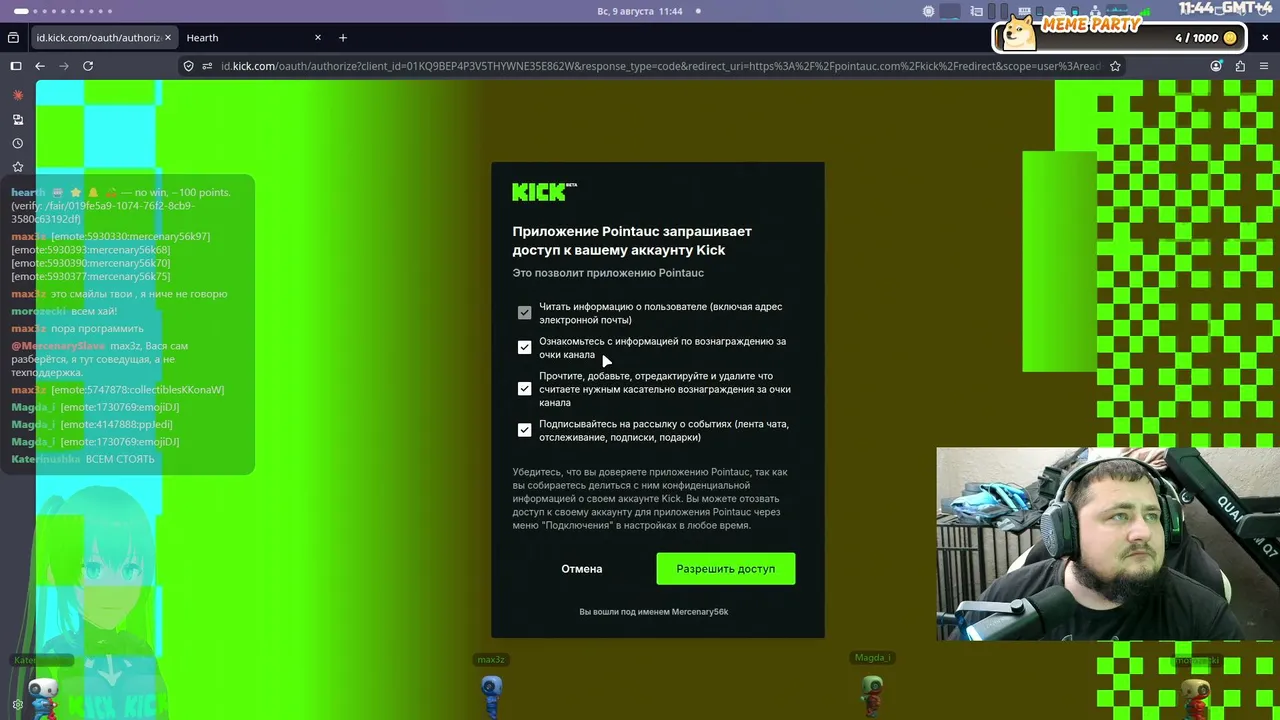
Task: Open site permissions icon in address bar
Action: click(207, 66)
